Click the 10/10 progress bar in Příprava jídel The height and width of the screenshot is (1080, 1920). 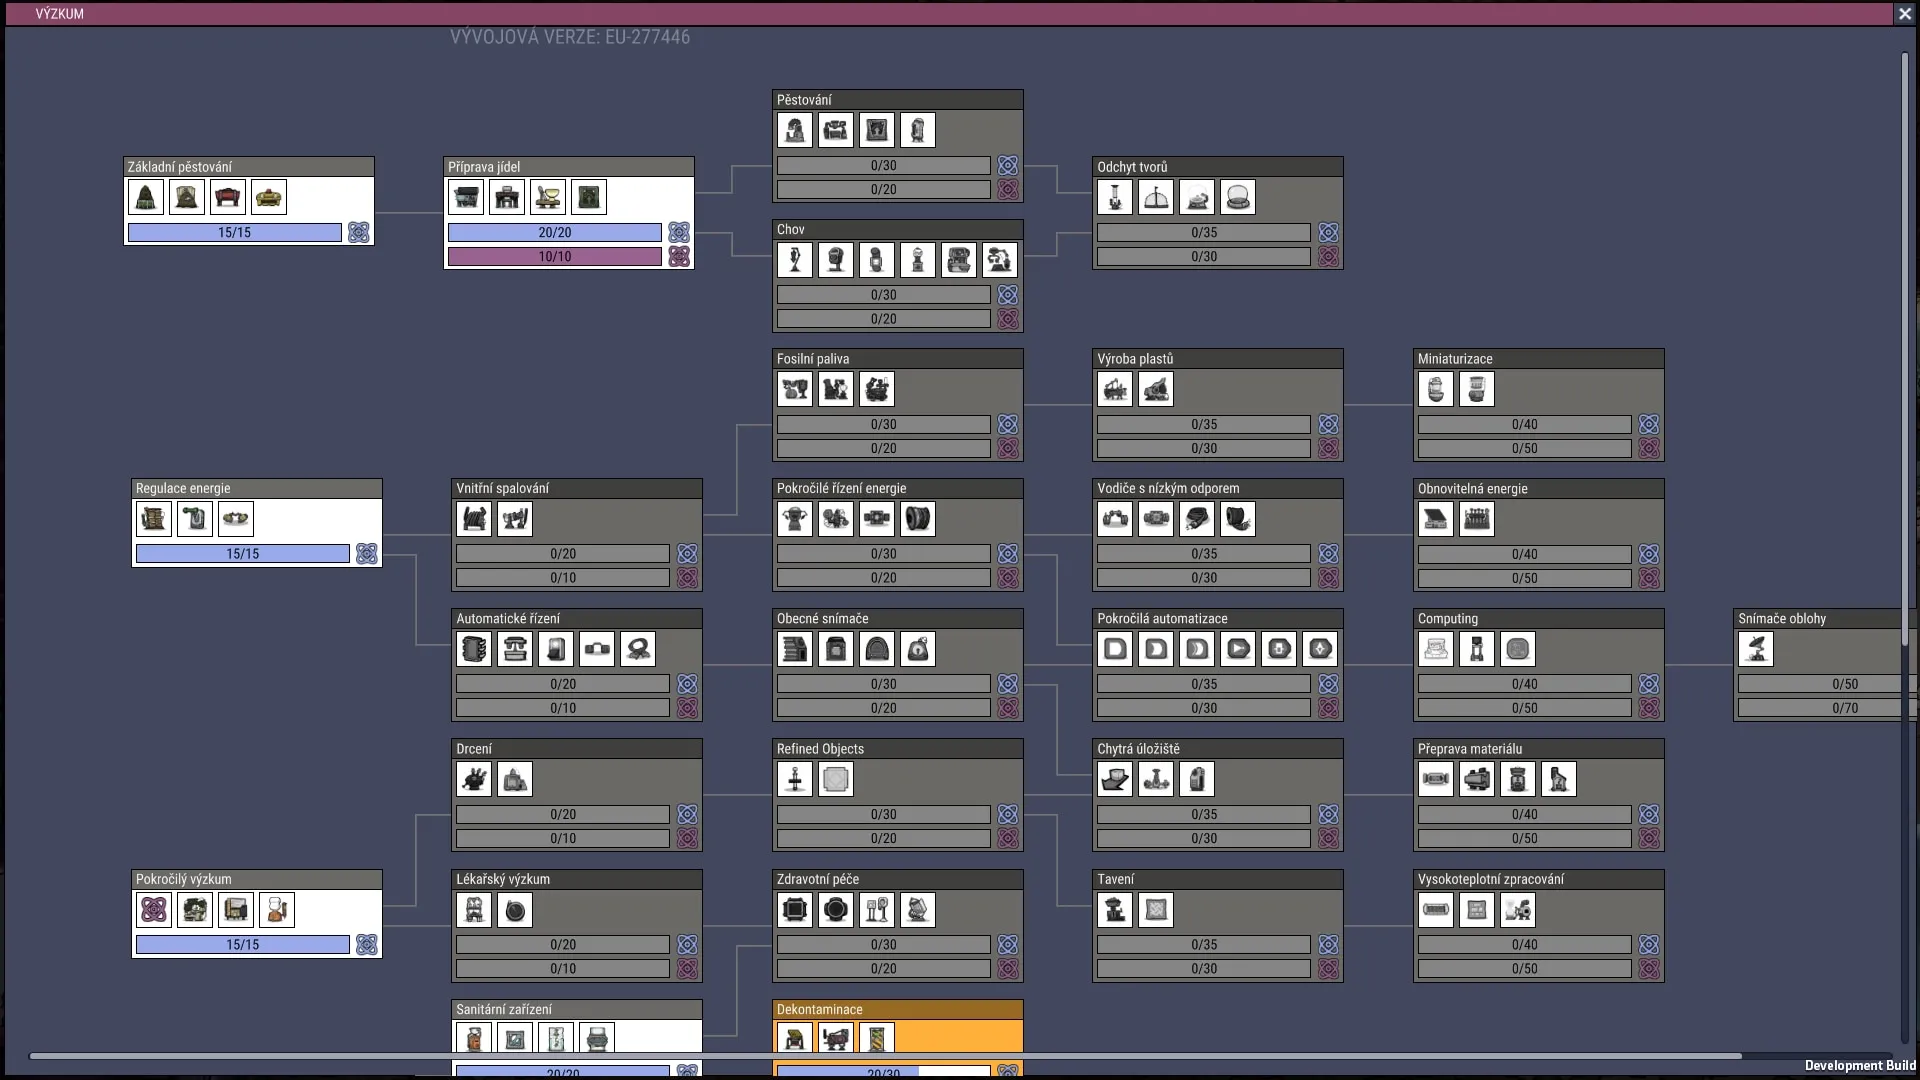pos(555,256)
